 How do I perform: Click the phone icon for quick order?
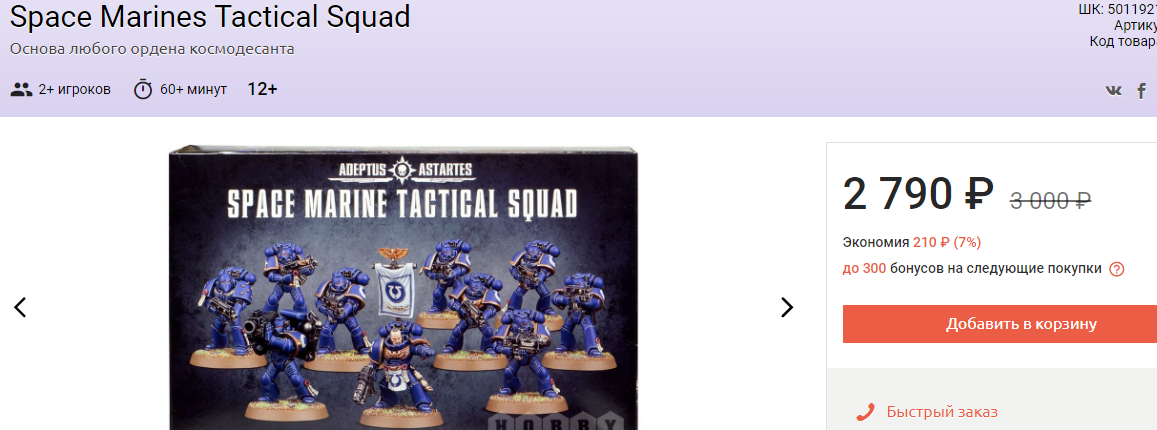click(865, 412)
